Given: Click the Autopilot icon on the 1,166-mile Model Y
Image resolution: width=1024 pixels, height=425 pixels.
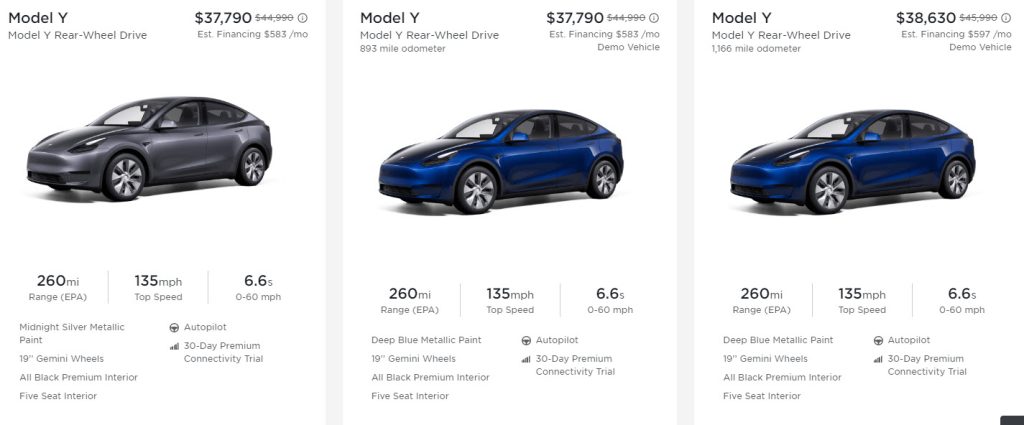Looking at the screenshot, I should click(877, 340).
